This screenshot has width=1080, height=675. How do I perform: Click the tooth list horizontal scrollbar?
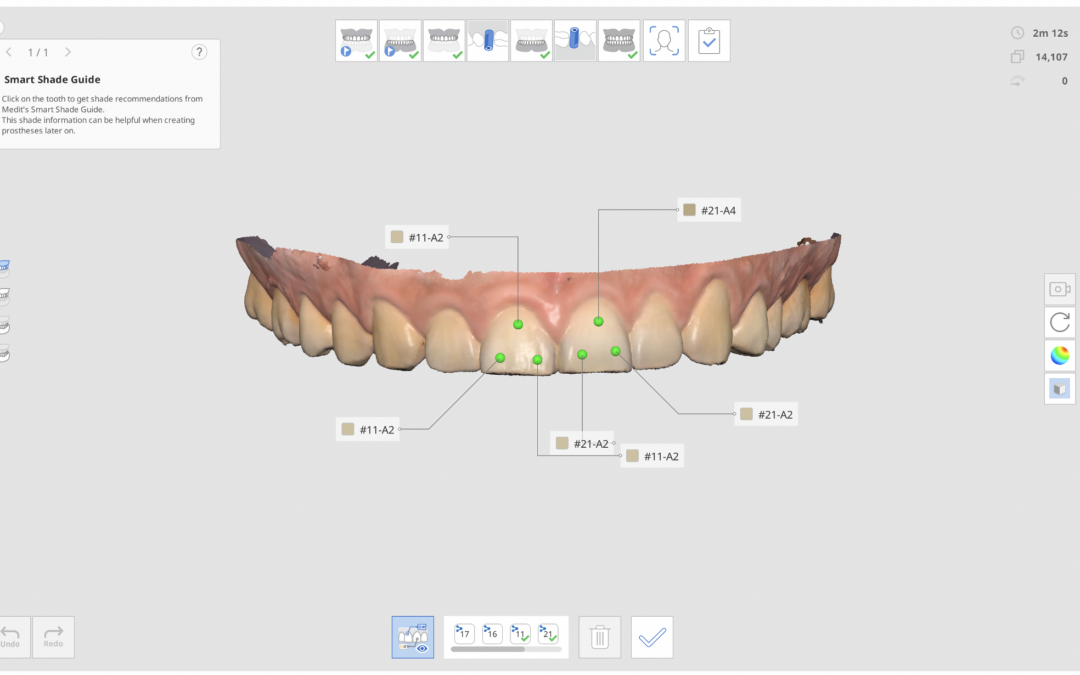coord(488,649)
